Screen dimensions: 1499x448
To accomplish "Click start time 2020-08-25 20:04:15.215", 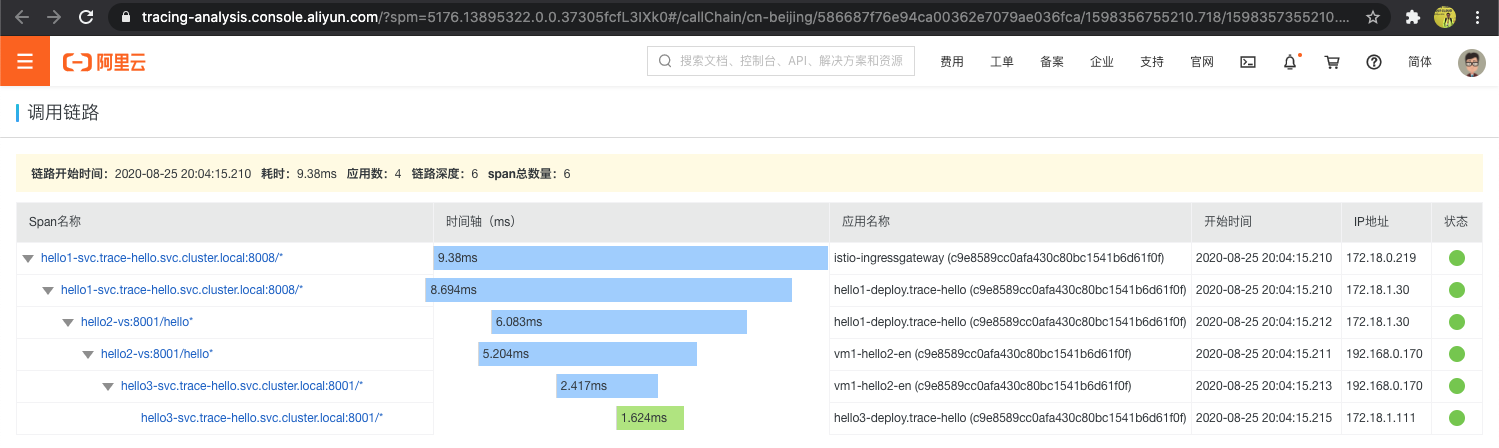I will click(1264, 418).
